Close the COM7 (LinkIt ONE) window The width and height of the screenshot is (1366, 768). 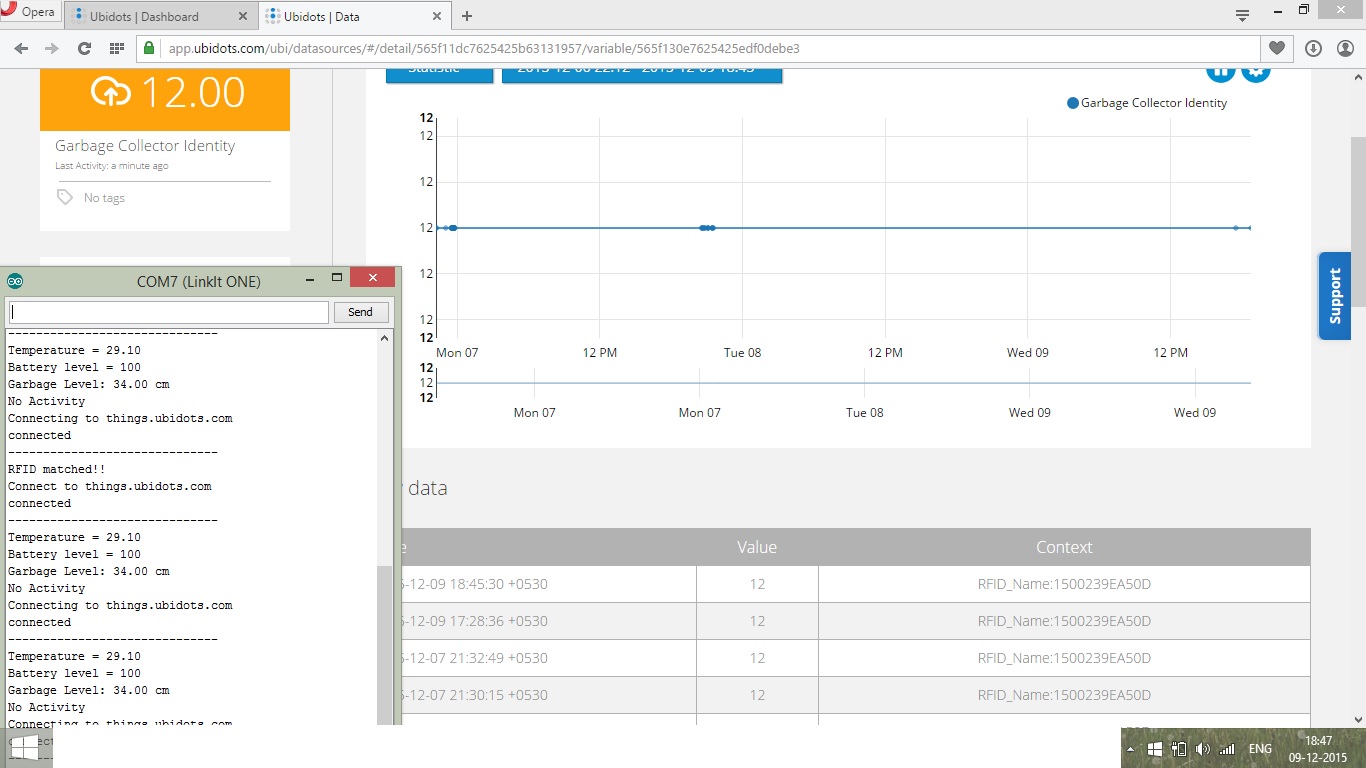coord(373,277)
